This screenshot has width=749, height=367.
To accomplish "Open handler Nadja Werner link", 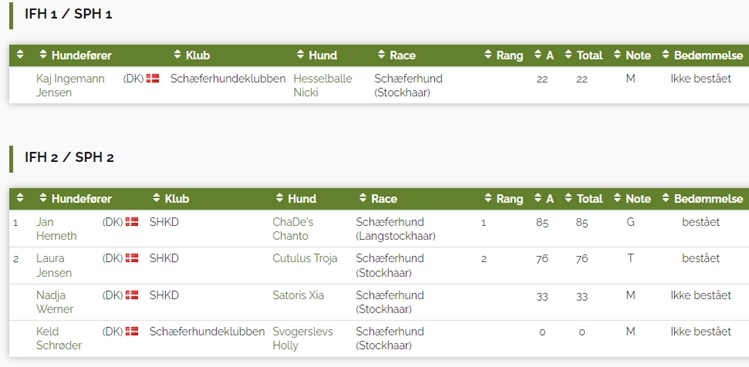I will tap(55, 302).
